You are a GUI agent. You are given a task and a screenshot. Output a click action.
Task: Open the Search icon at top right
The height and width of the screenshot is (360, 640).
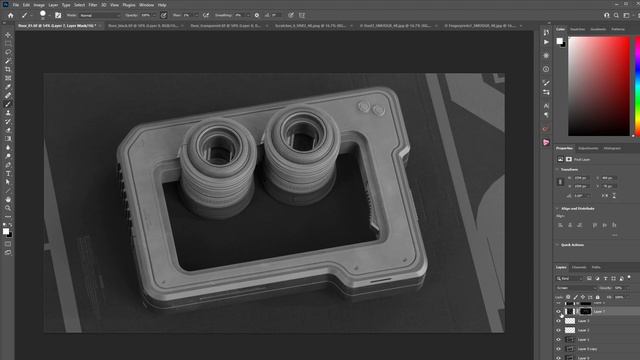pyautogui.click(x=616, y=16)
